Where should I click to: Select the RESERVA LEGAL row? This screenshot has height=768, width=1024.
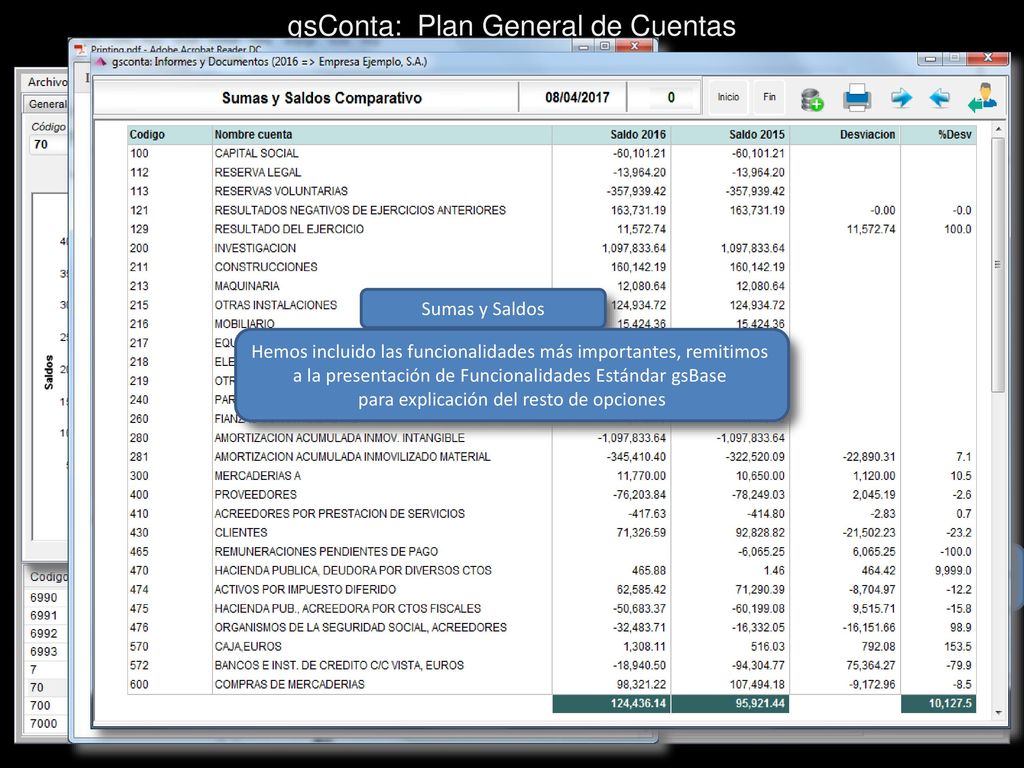click(552, 172)
